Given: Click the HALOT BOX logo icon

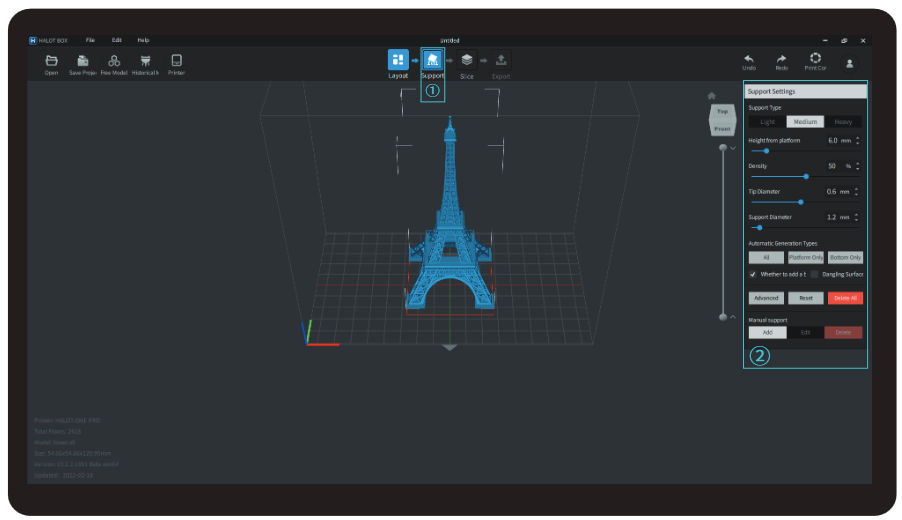Looking at the screenshot, I should pyautogui.click(x=33, y=40).
